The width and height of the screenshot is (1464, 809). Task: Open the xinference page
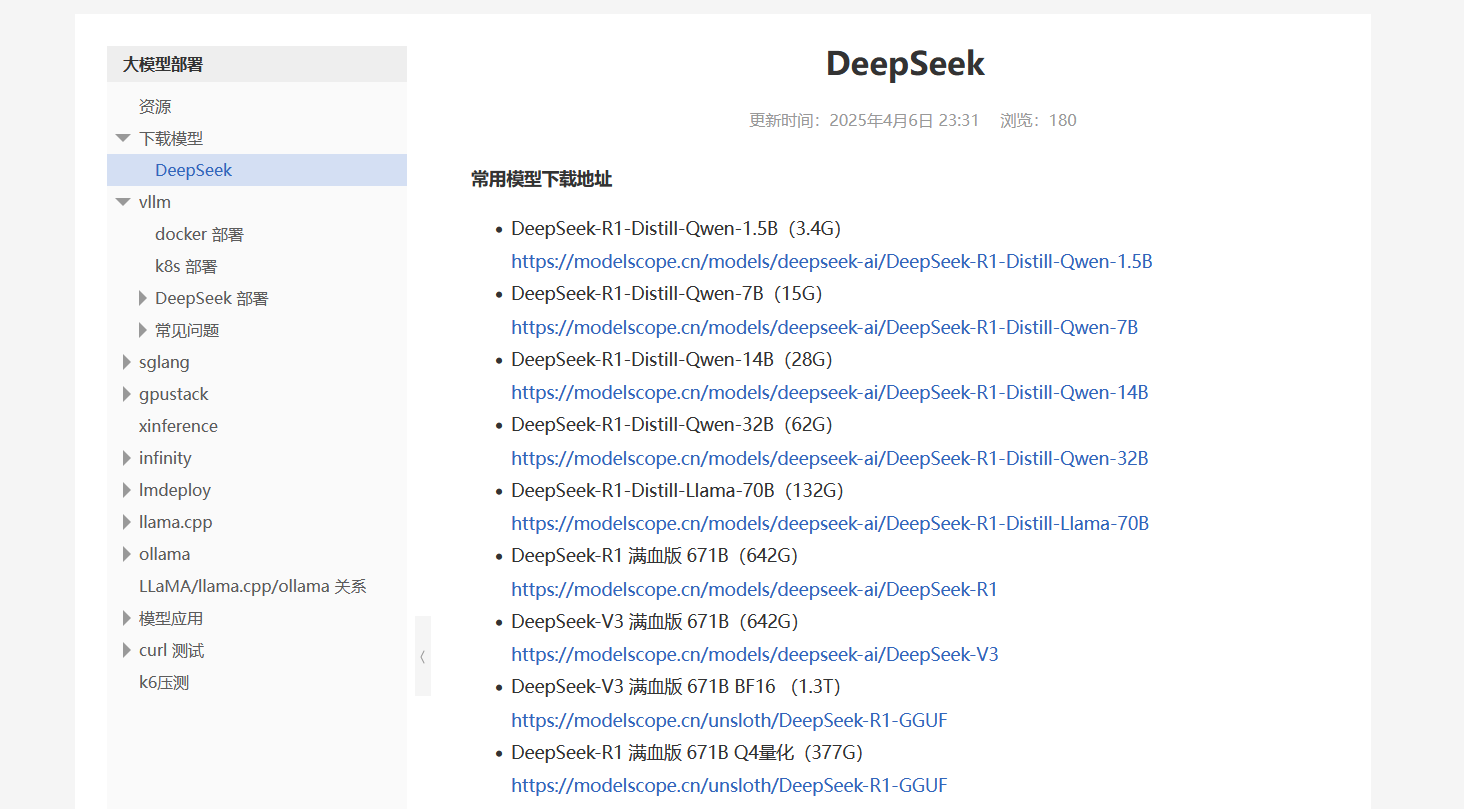tap(178, 426)
